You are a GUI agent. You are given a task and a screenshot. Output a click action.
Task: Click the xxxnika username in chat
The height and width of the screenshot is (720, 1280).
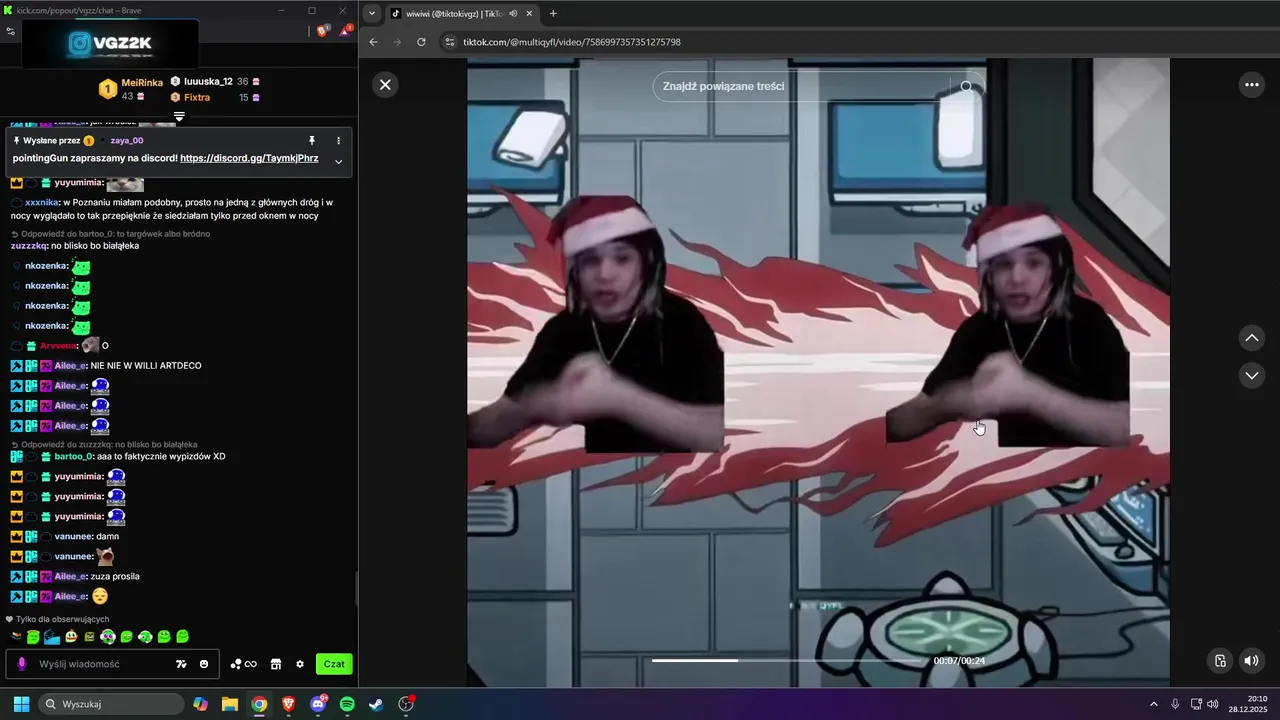[x=42, y=202]
